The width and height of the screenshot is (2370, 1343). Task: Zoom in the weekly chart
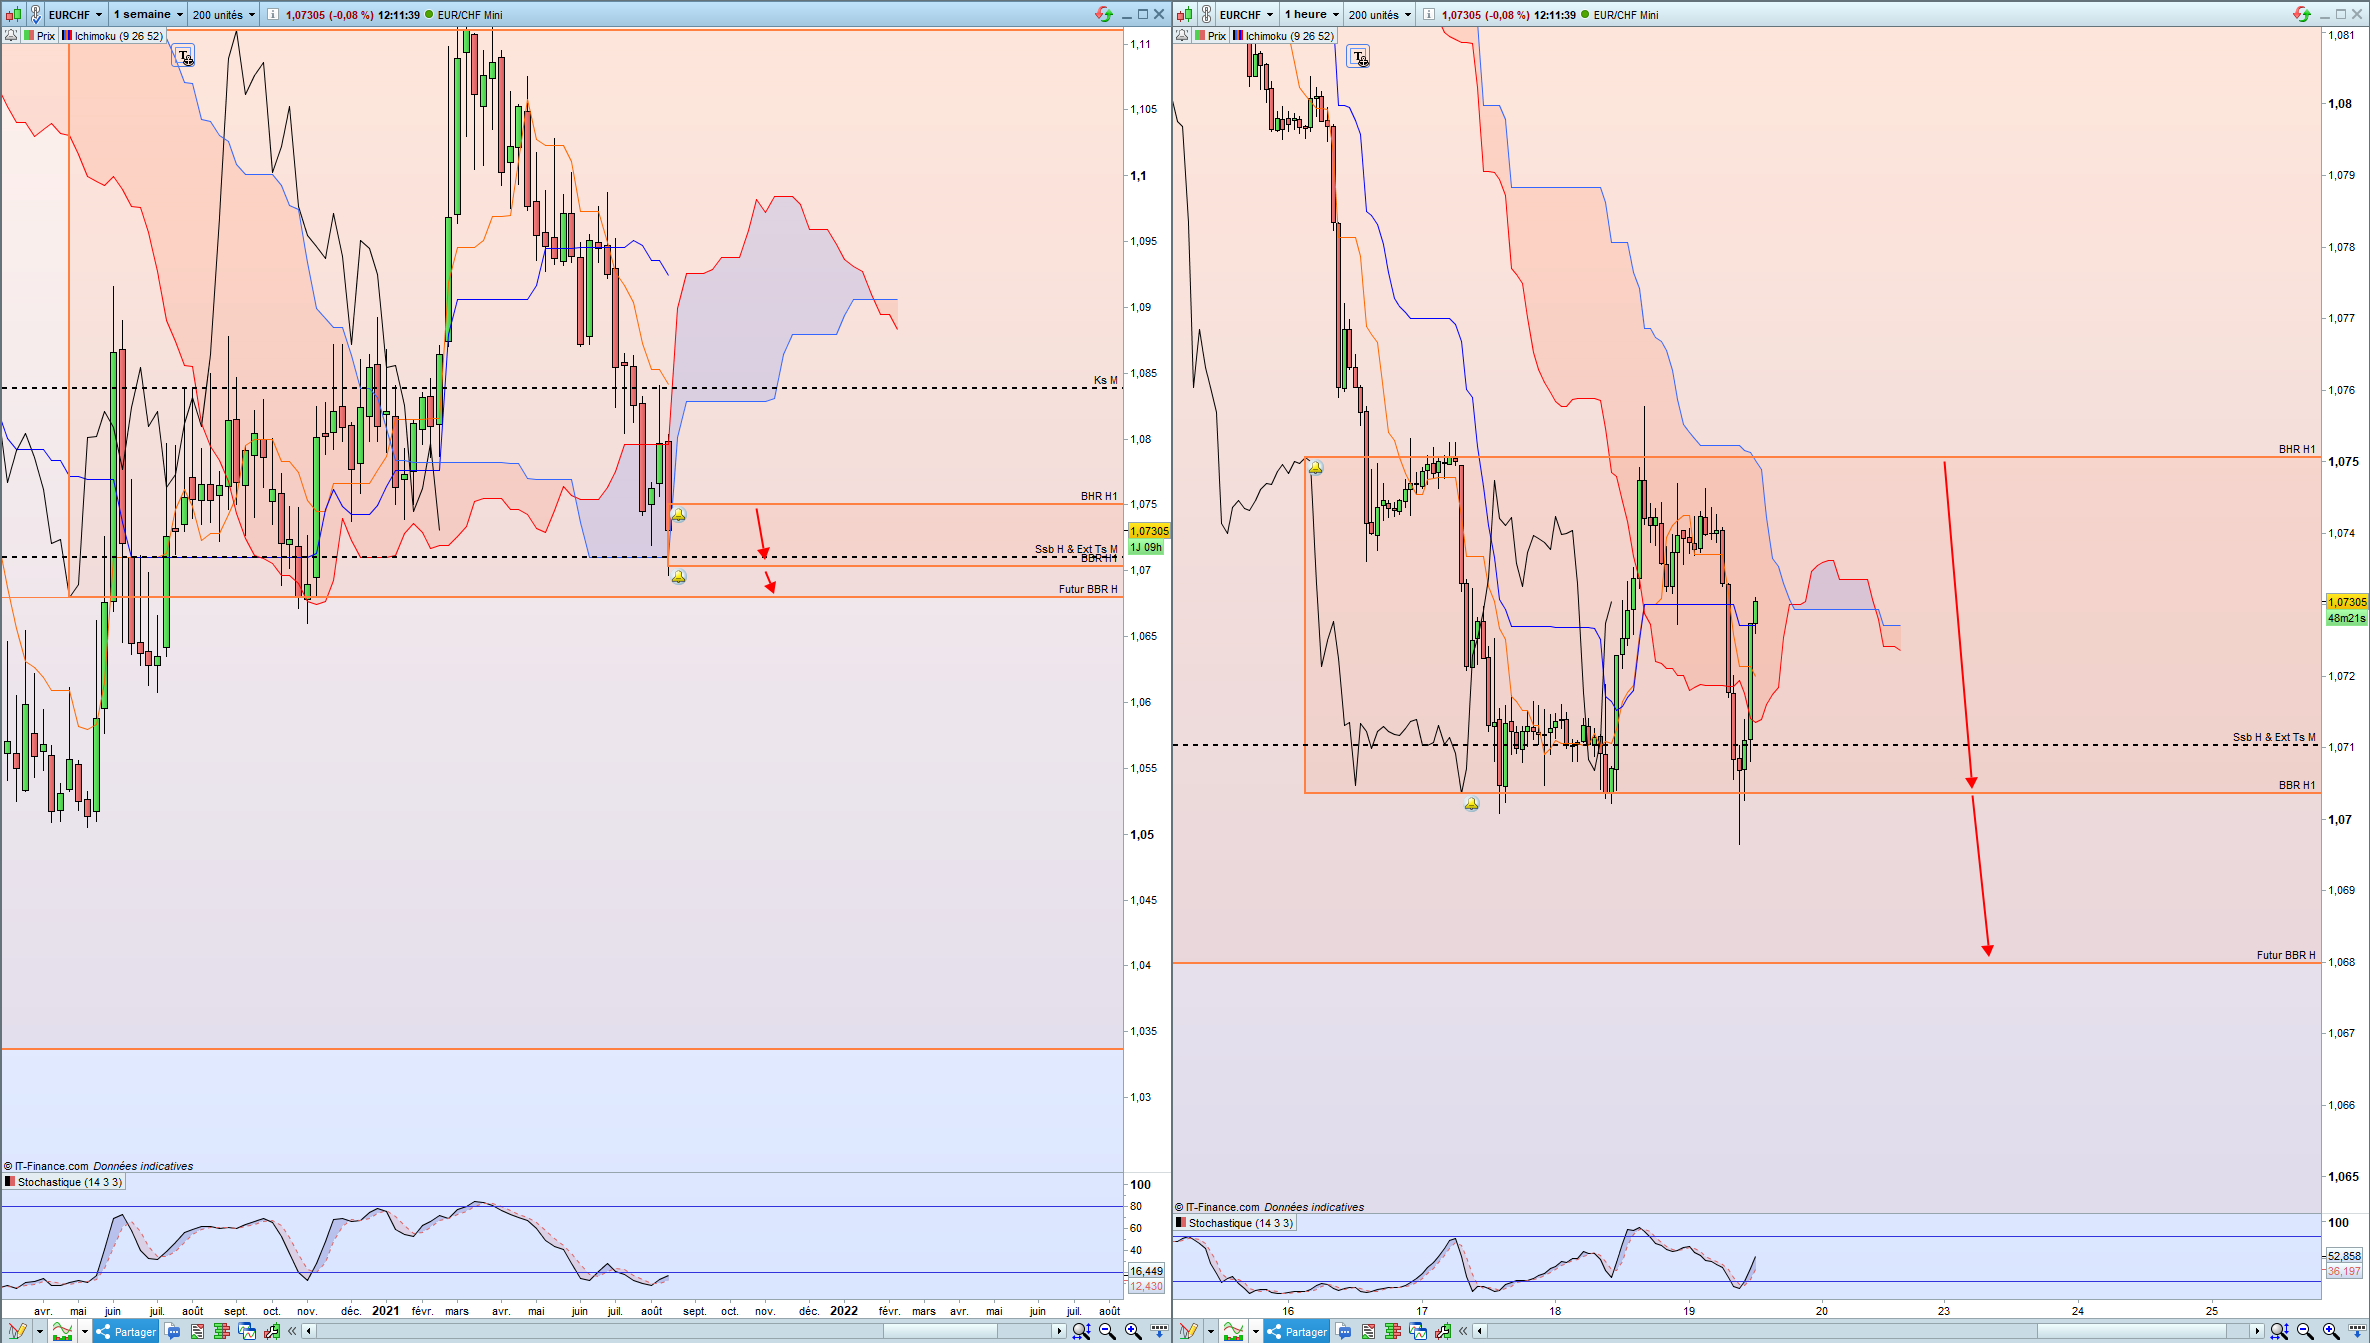tap(1133, 1331)
